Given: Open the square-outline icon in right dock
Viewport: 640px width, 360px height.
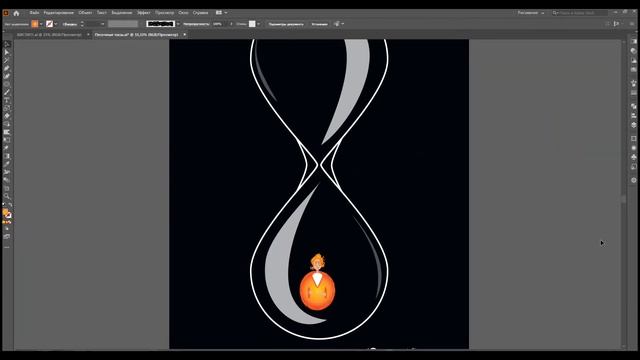Looking at the screenshot, I should click(633, 139).
